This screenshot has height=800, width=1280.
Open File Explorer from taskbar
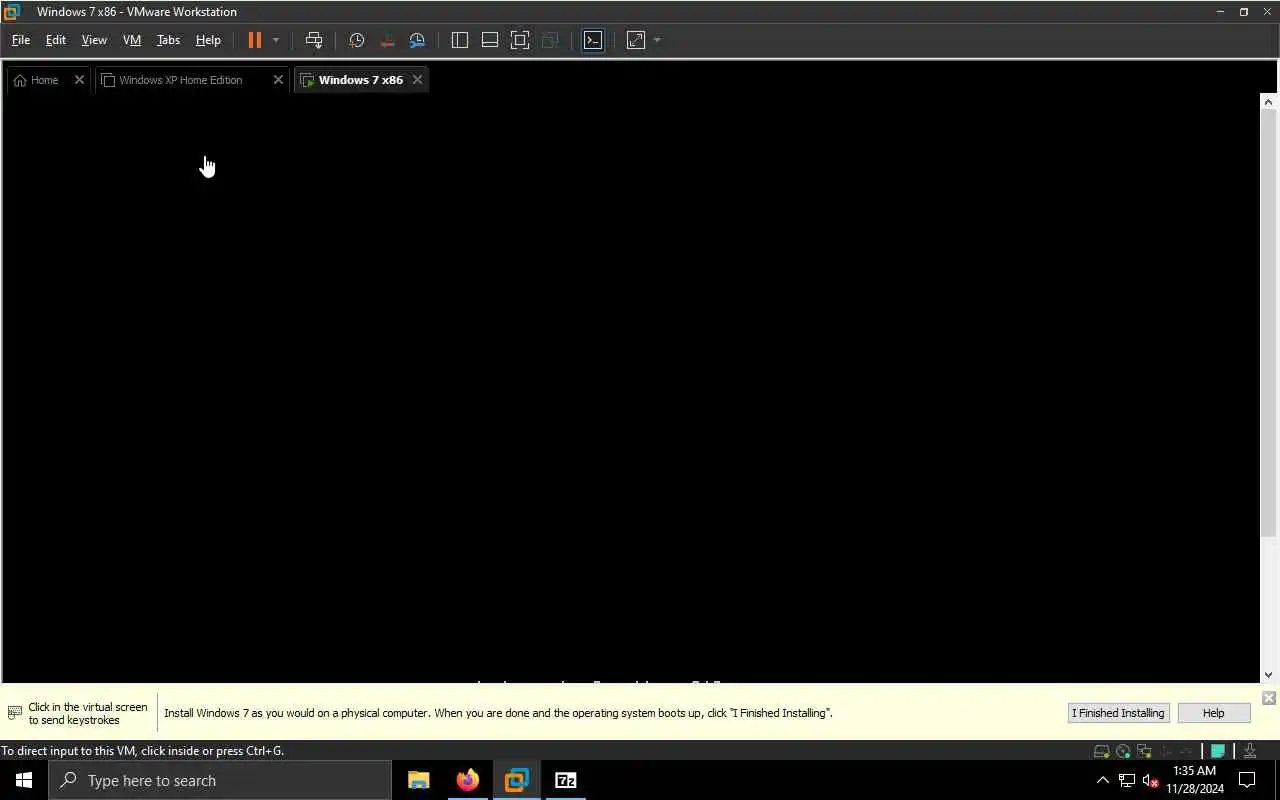(x=418, y=780)
